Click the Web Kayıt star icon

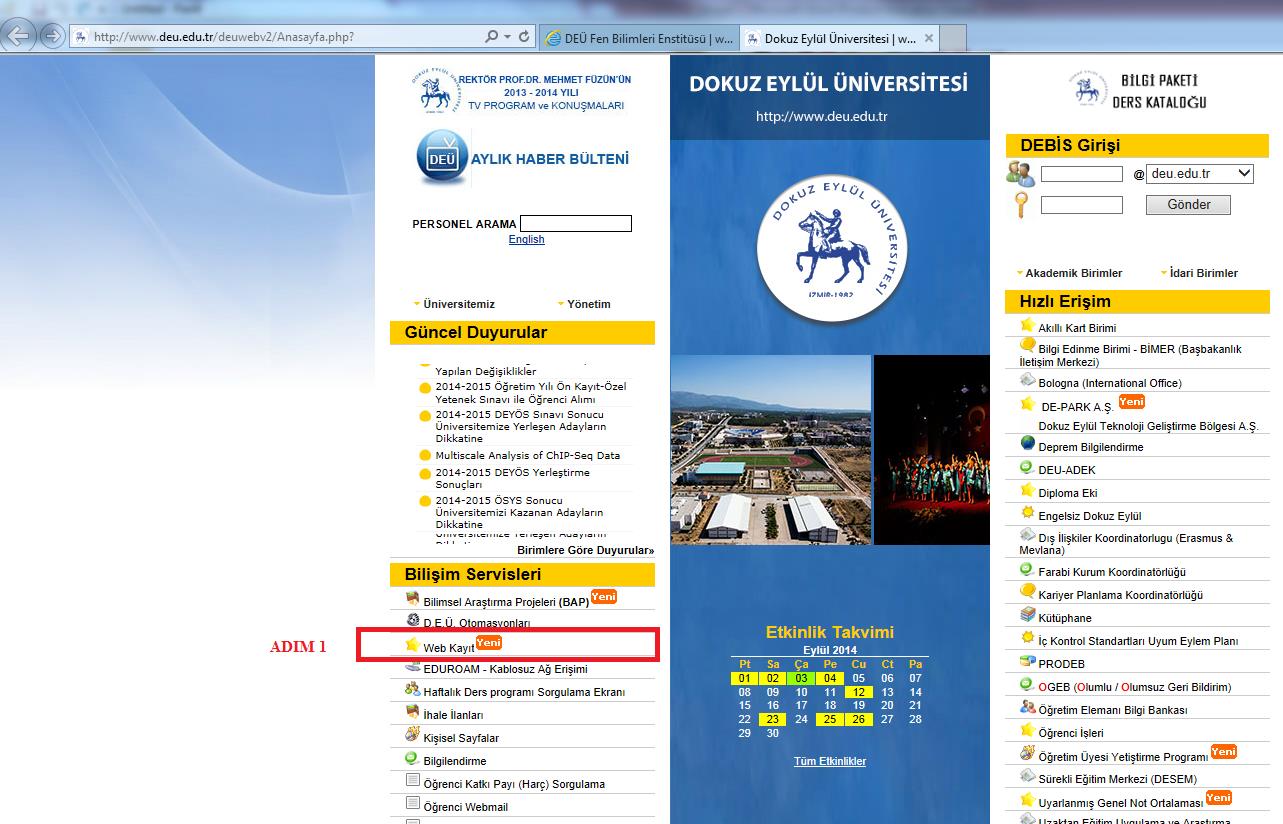(x=412, y=646)
